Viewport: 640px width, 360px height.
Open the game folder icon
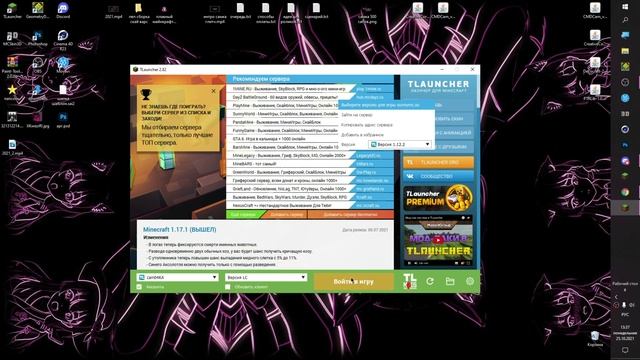click(450, 281)
